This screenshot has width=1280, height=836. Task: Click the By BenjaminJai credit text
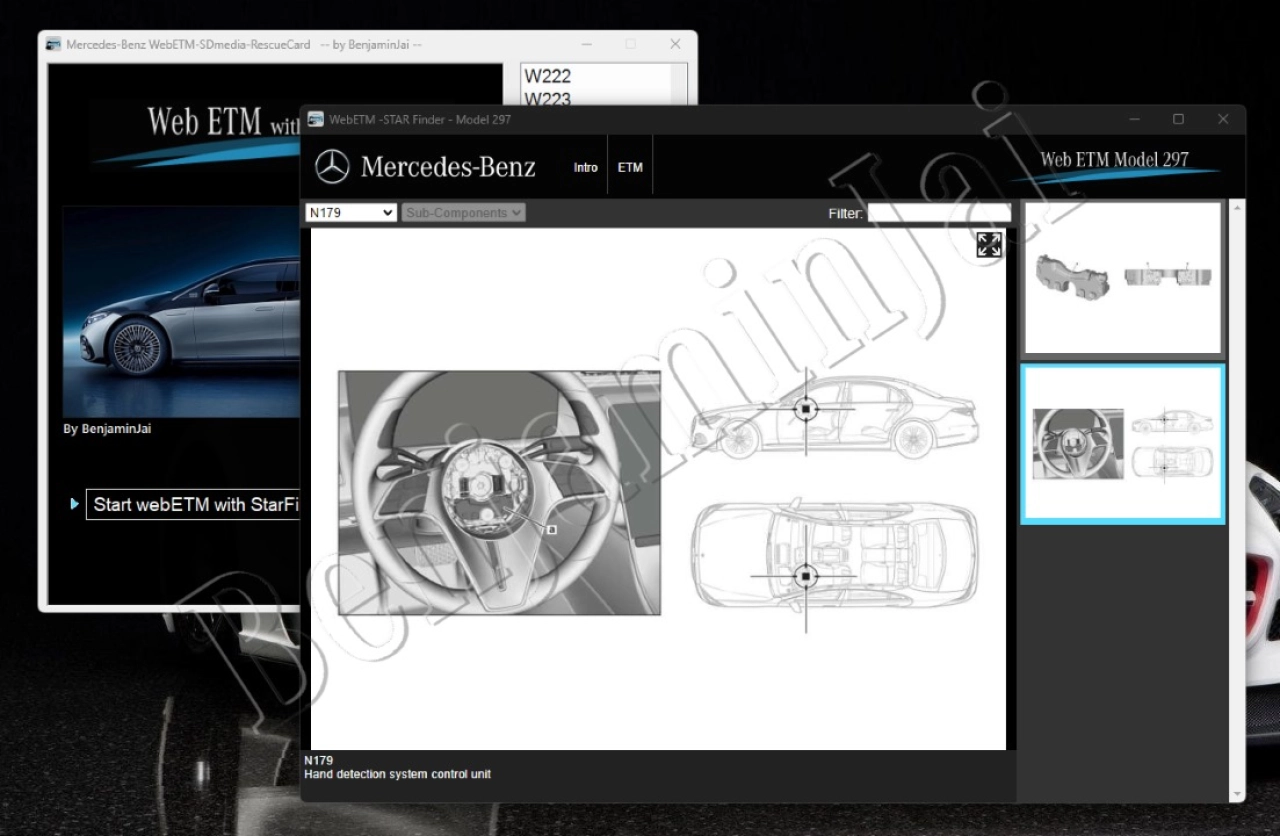tap(108, 429)
